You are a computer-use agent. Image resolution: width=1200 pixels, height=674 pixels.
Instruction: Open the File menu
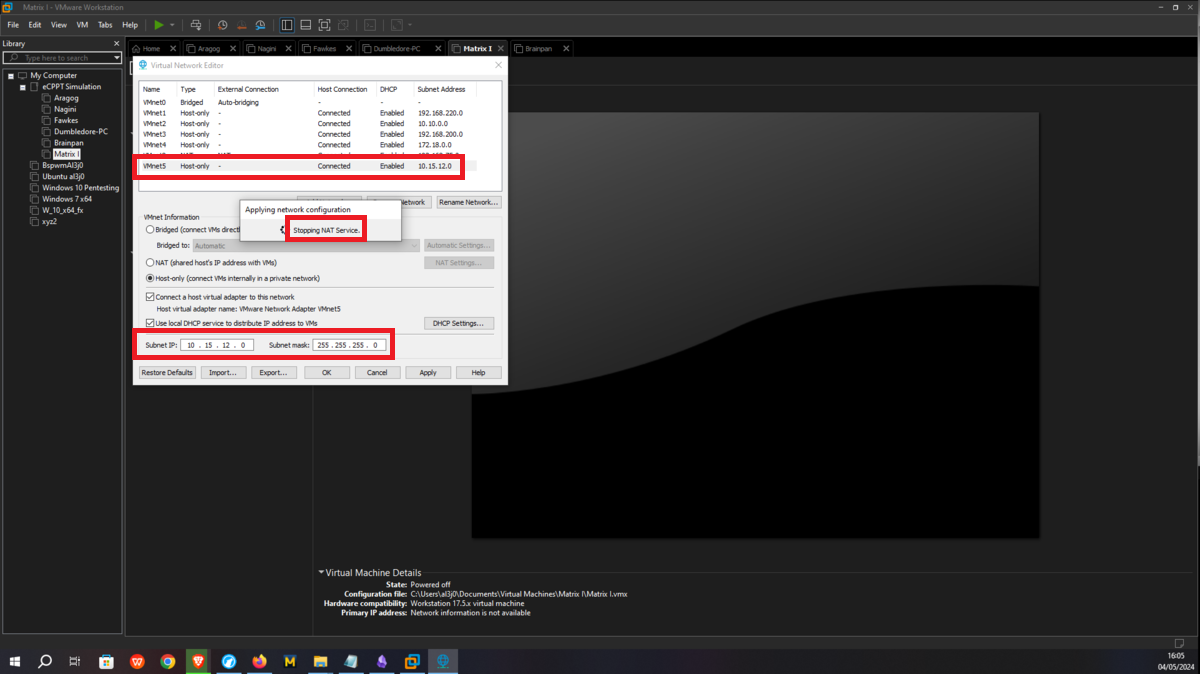[13, 24]
